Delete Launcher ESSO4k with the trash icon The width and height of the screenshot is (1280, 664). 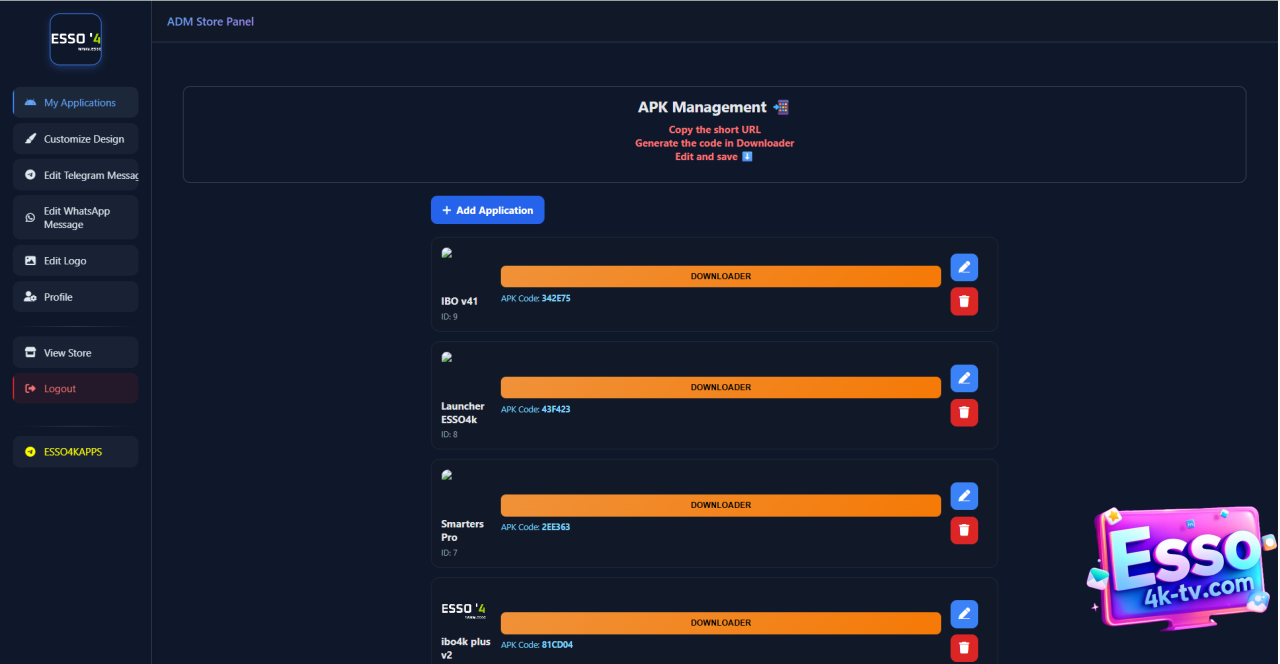pyautogui.click(x=964, y=412)
